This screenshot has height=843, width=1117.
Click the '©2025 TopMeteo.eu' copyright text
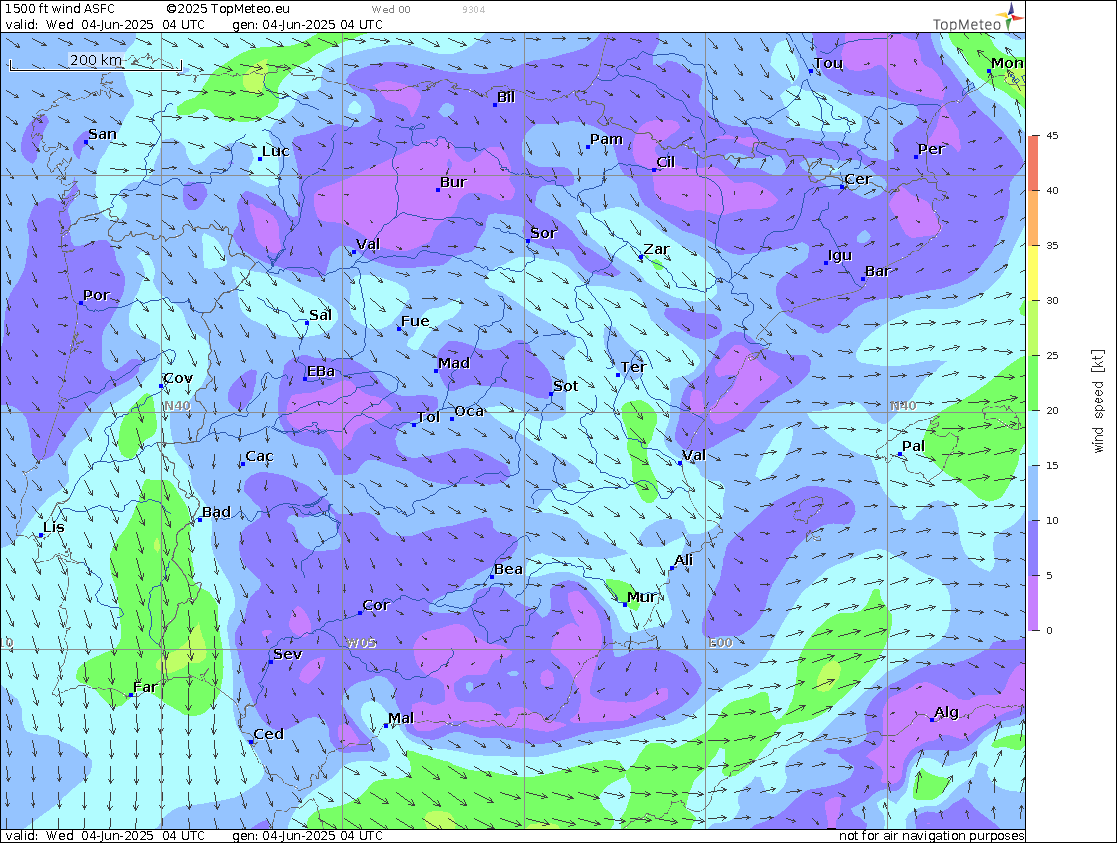[228, 9]
